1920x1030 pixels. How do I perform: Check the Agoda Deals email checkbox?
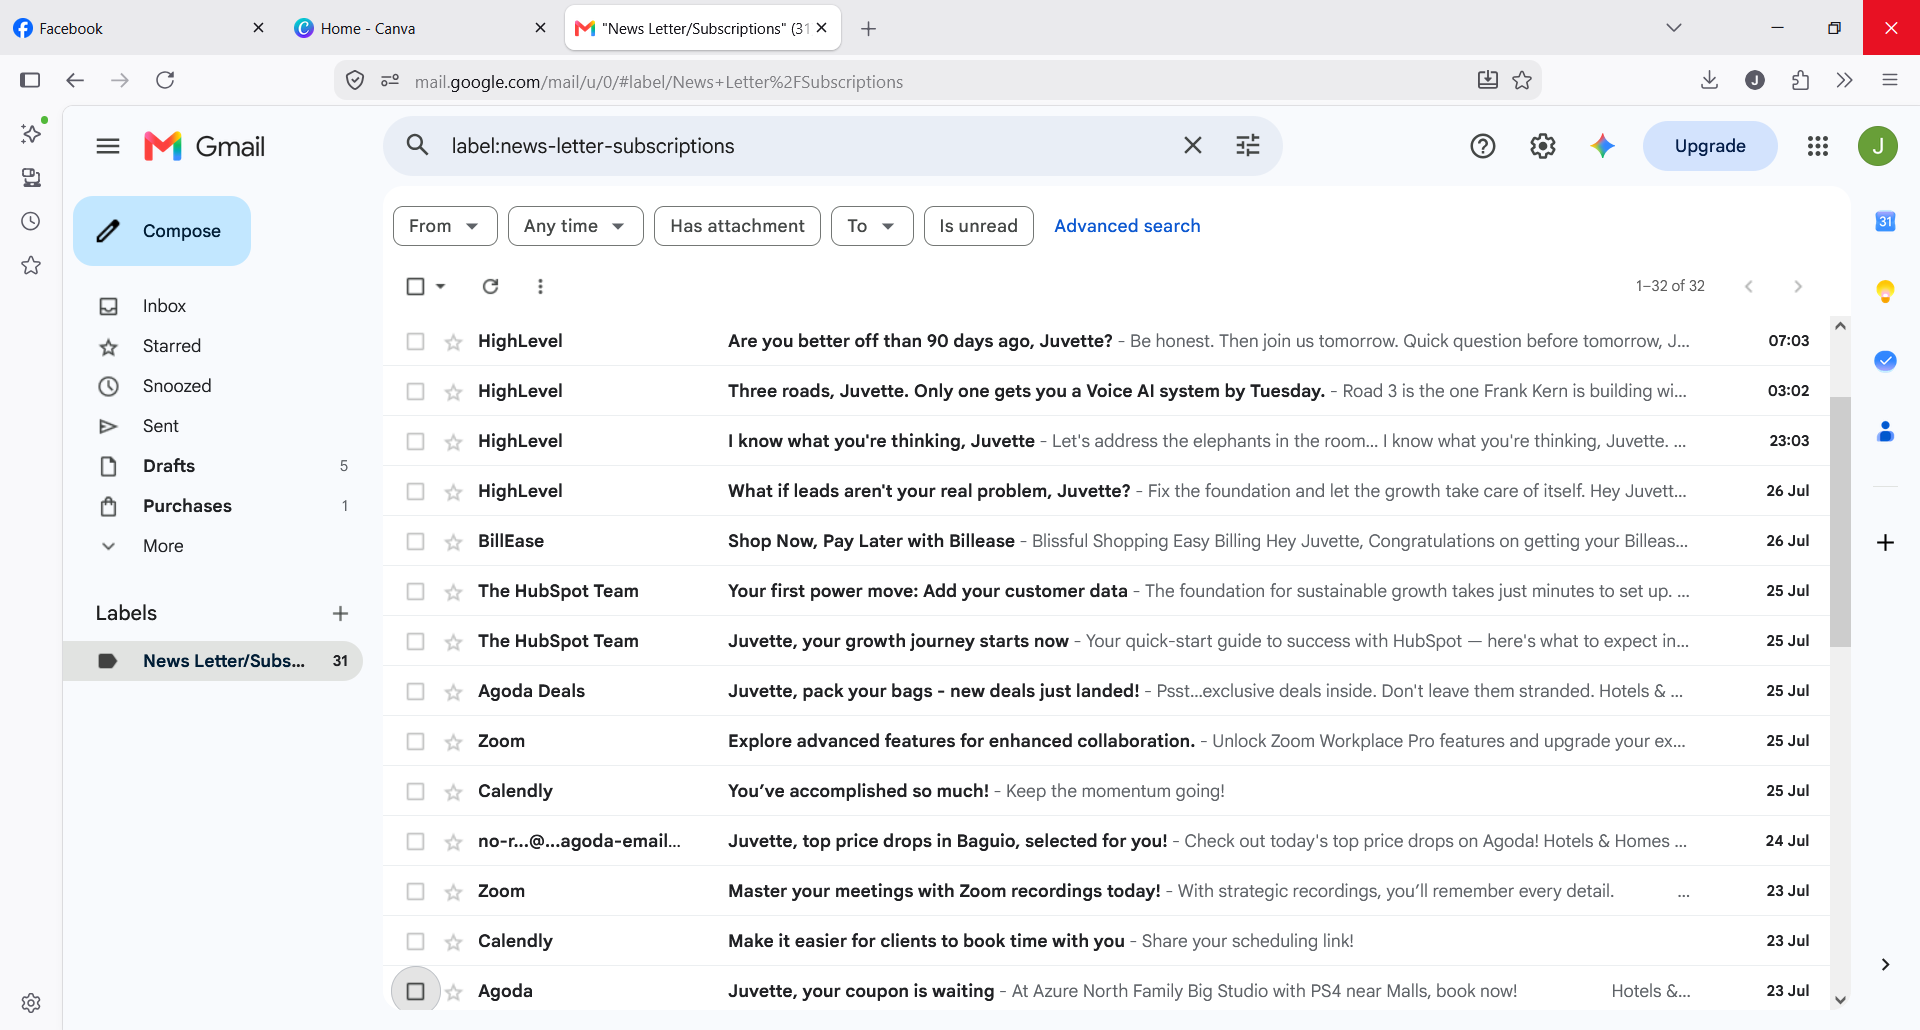click(415, 691)
